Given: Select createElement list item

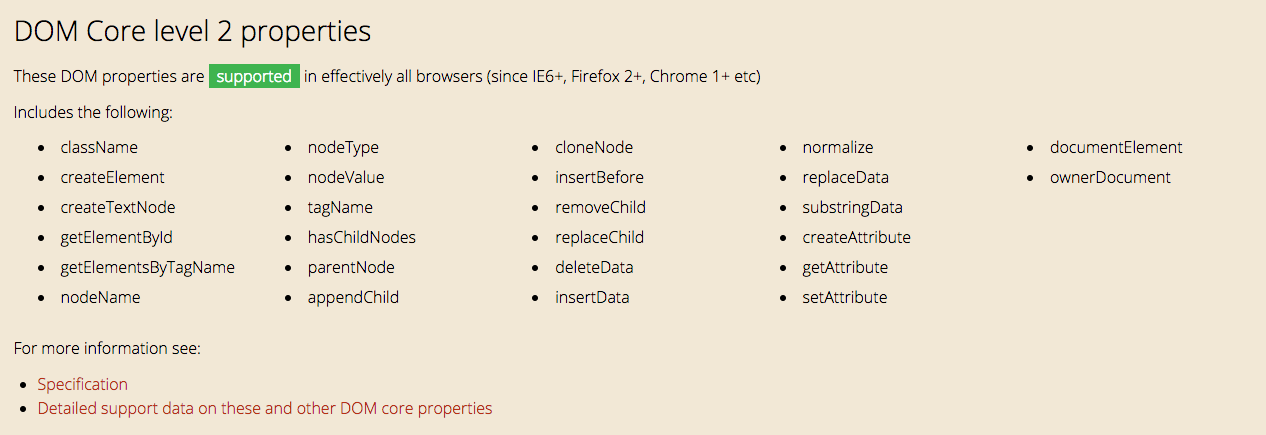Looking at the screenshot, I should point(112,177).
